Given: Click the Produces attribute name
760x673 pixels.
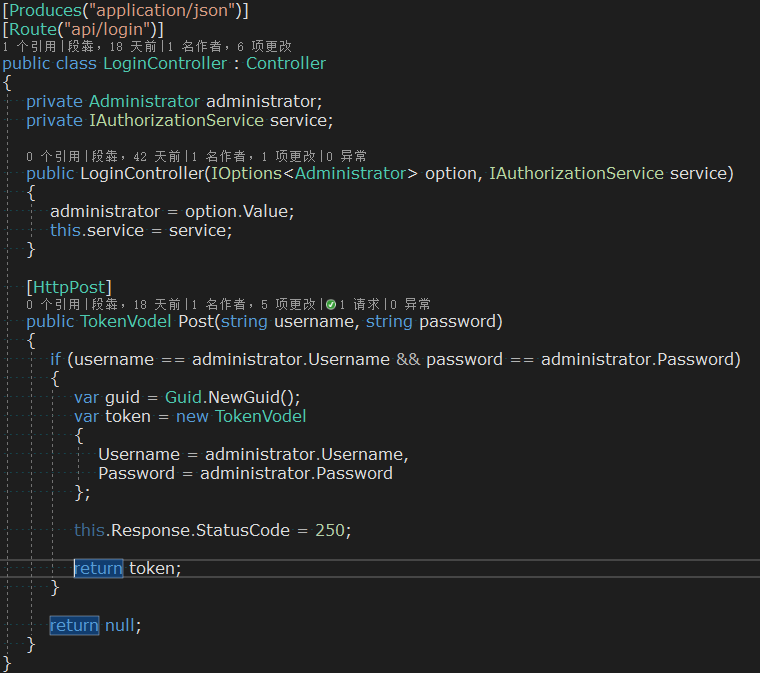Looking at the screenshot, I should 46,10.
